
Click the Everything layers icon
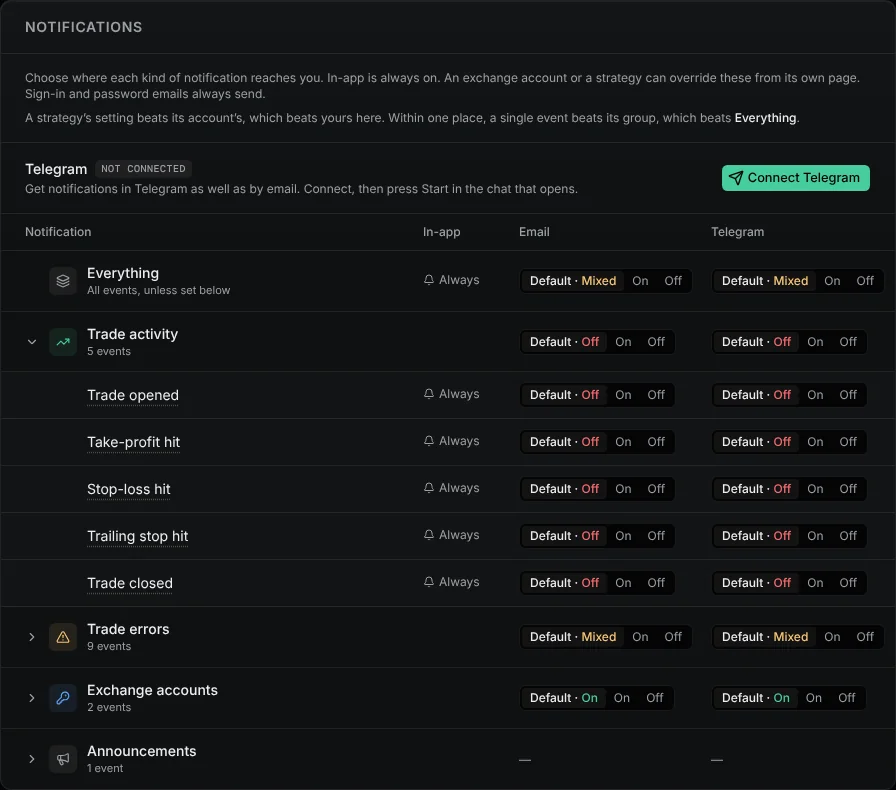click(63, 281)
